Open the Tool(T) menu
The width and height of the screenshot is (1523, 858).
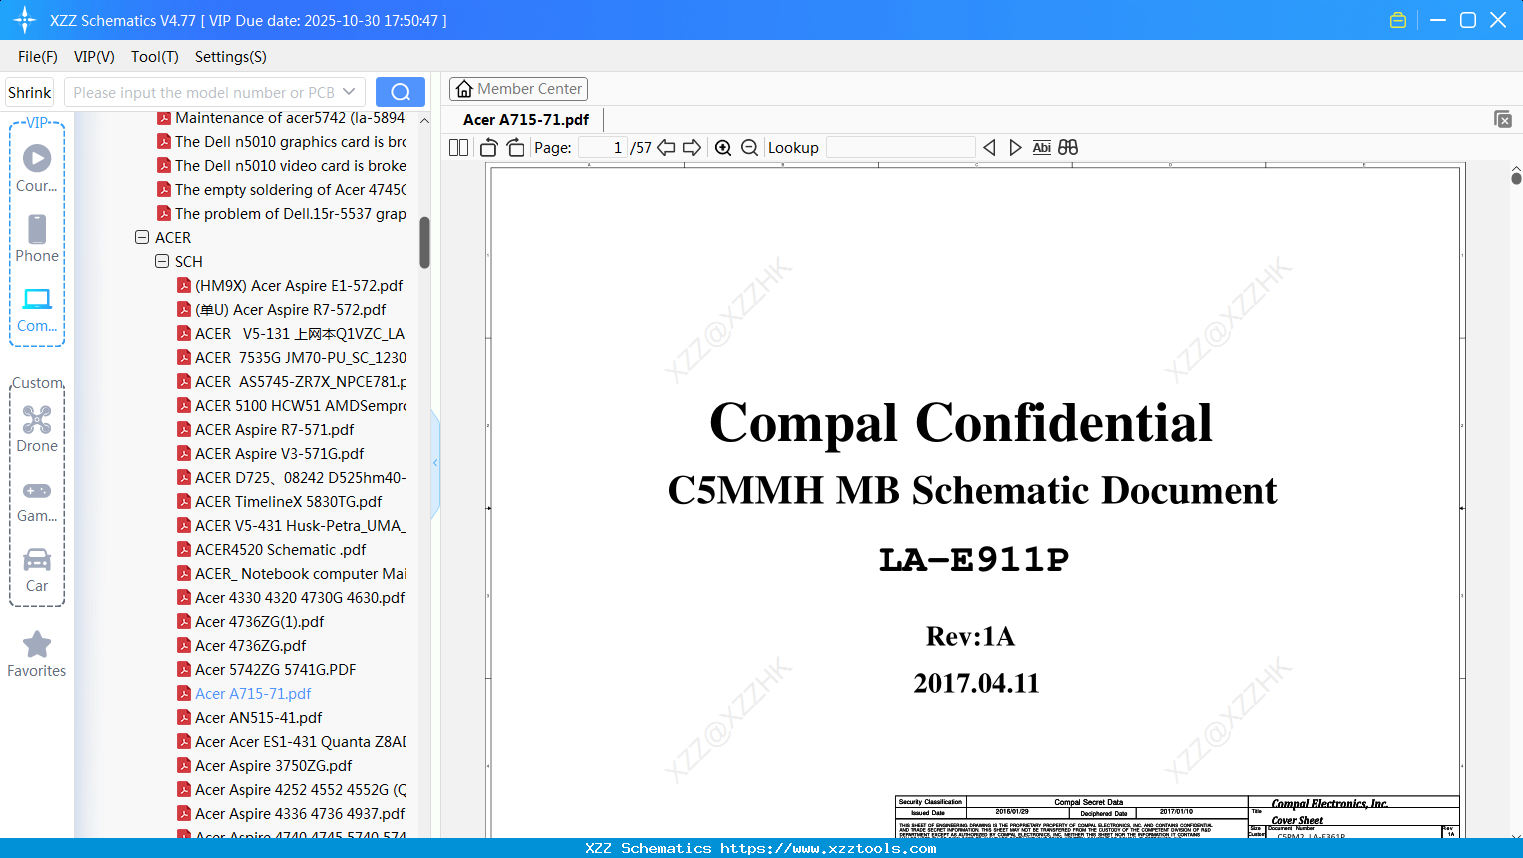(x=155, y=57)
